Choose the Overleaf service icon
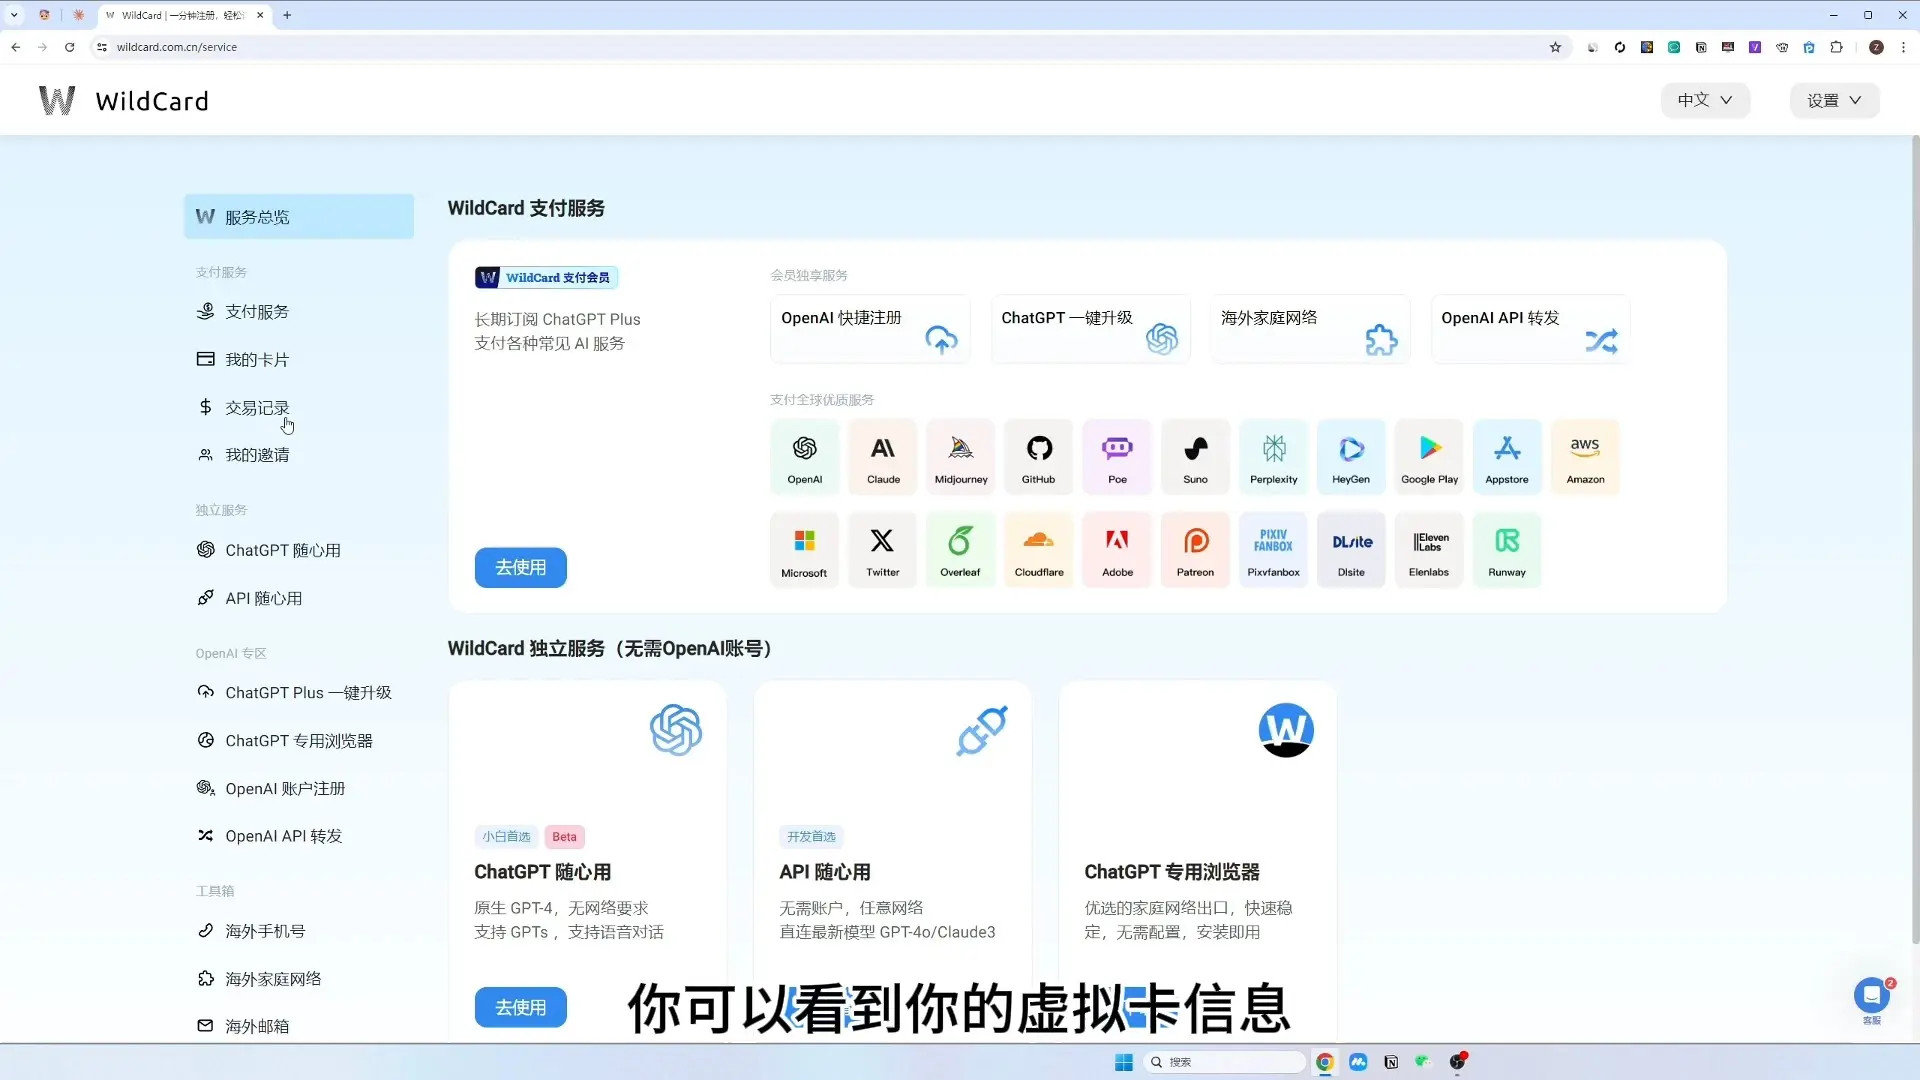Screen dimensions: 1920x1080 click(961, 550)
